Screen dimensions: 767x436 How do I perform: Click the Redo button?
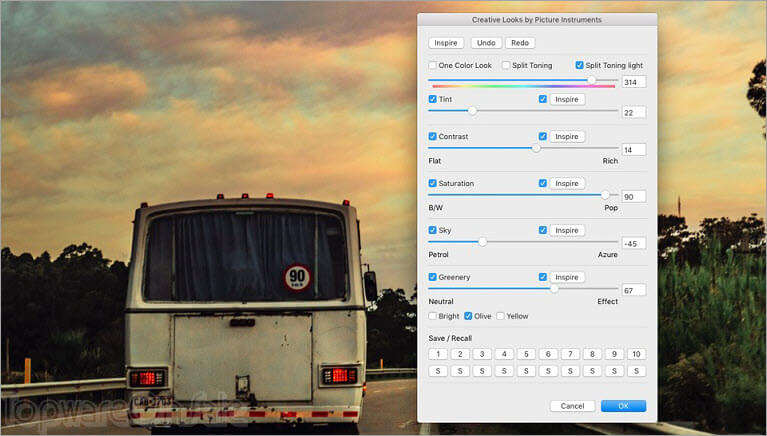pos(520,43)
